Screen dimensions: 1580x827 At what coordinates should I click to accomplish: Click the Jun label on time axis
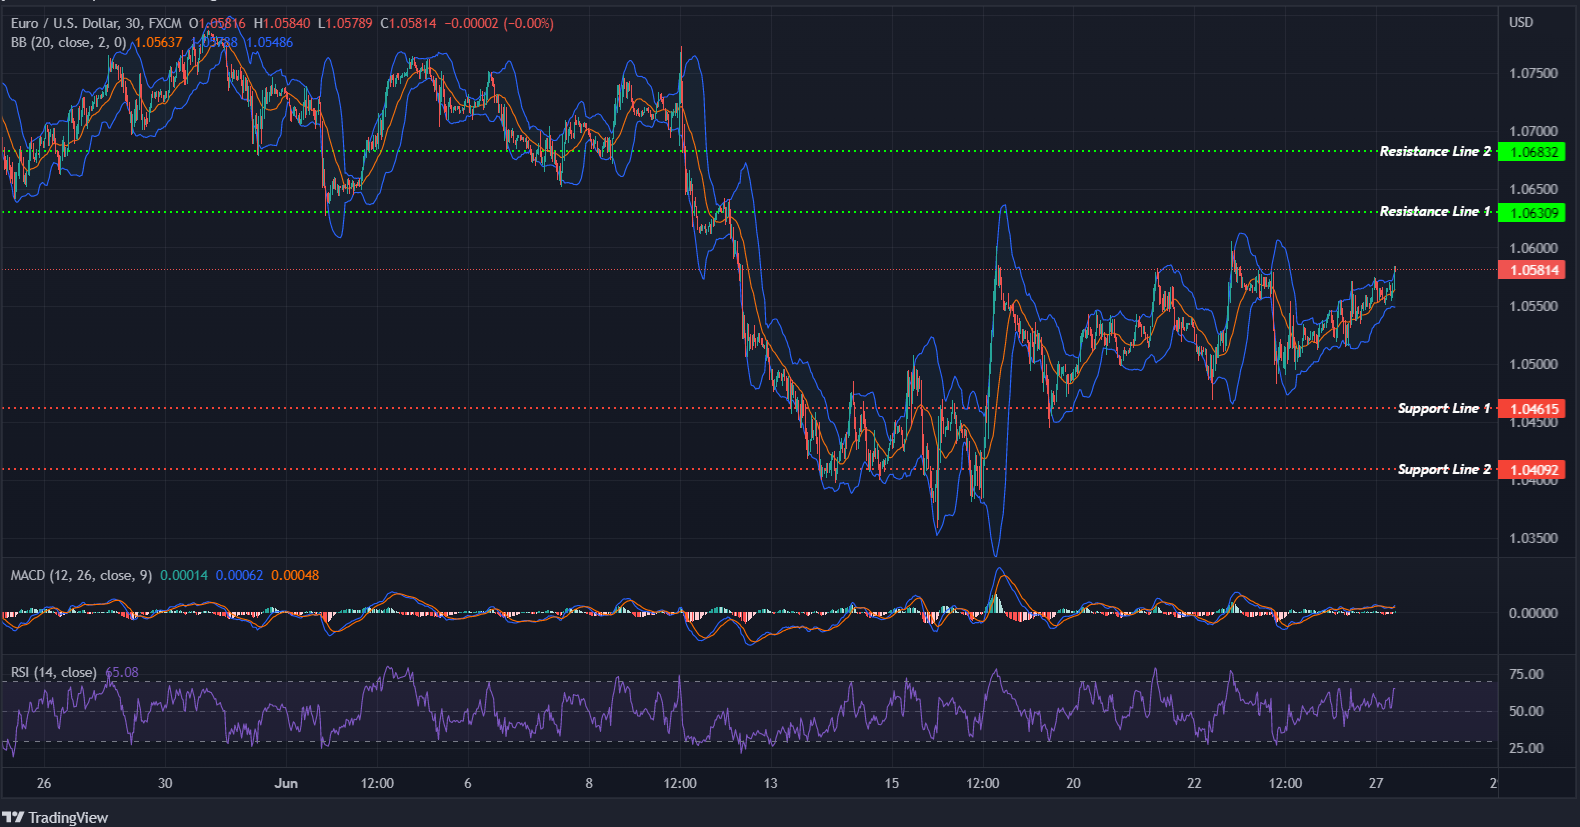click(286, 783)
